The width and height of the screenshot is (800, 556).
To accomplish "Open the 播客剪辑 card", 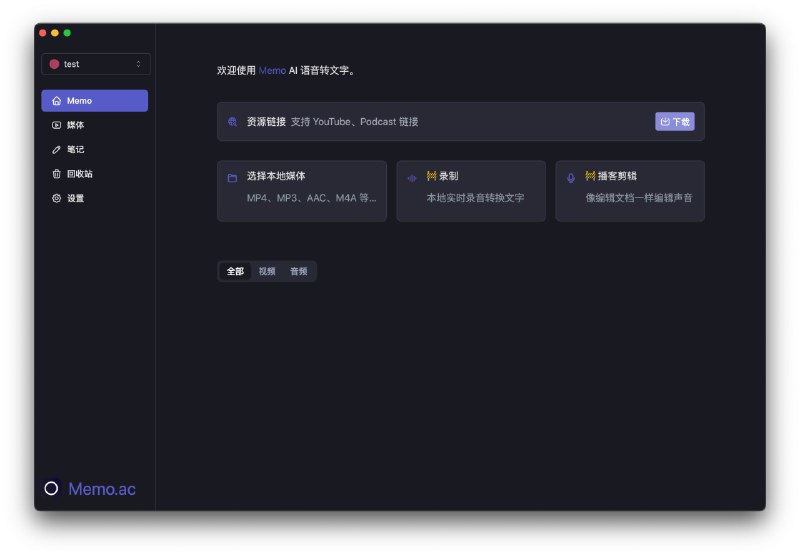I will pos(630,191).
